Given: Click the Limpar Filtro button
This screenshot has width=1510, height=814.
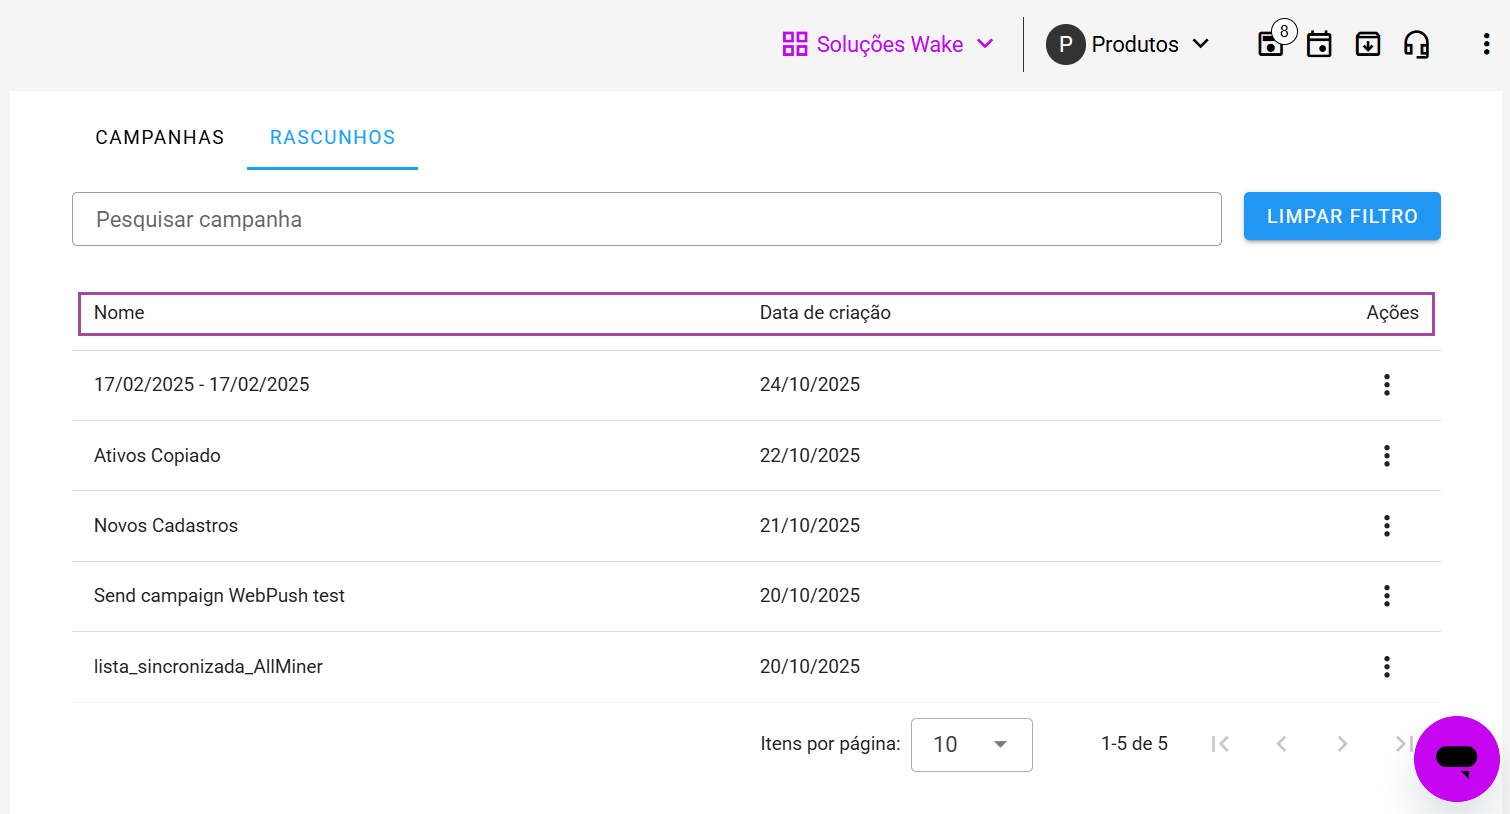Looking at the screenshot, I should [1341, 216].
